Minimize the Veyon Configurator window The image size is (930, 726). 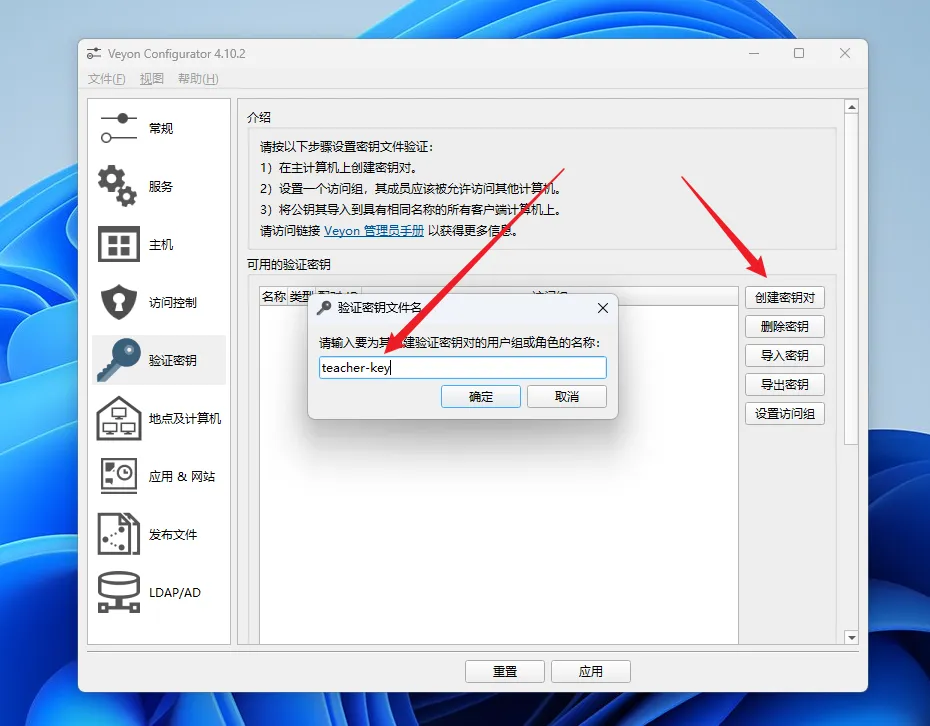[x=754, y=53]
